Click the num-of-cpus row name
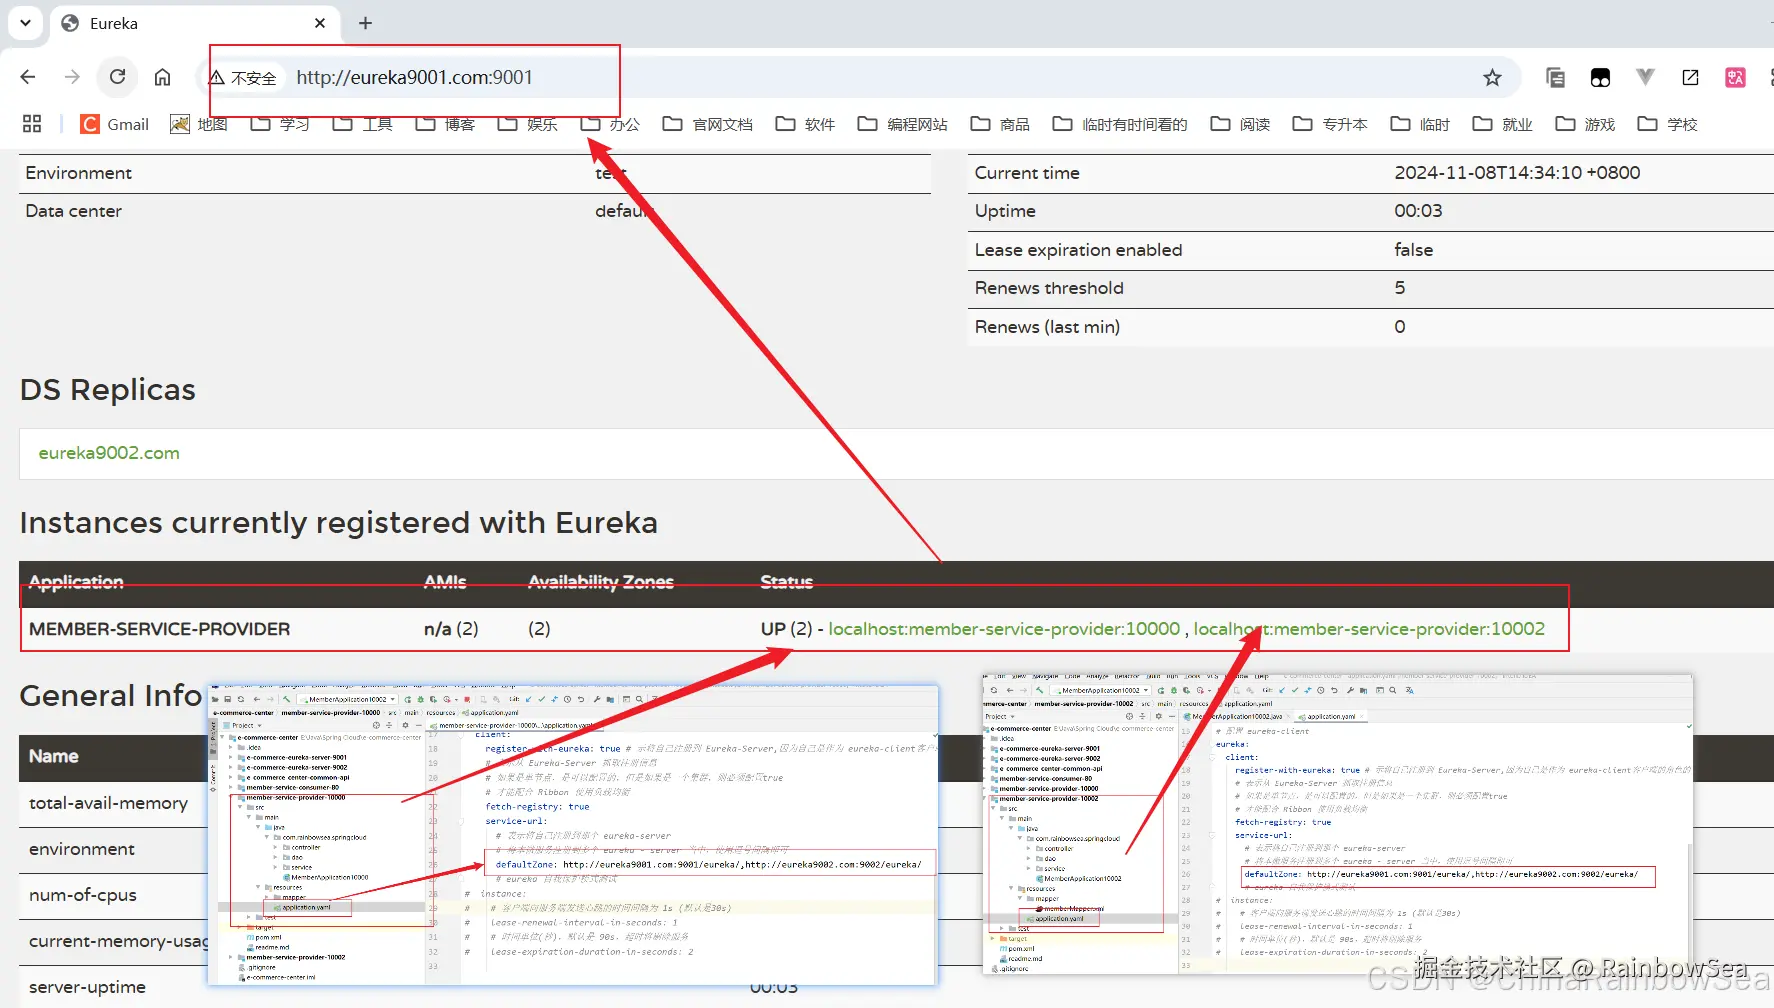The height and width of the screenshot is (1008, 1774). pyautogui.click(x=83, y=895)
